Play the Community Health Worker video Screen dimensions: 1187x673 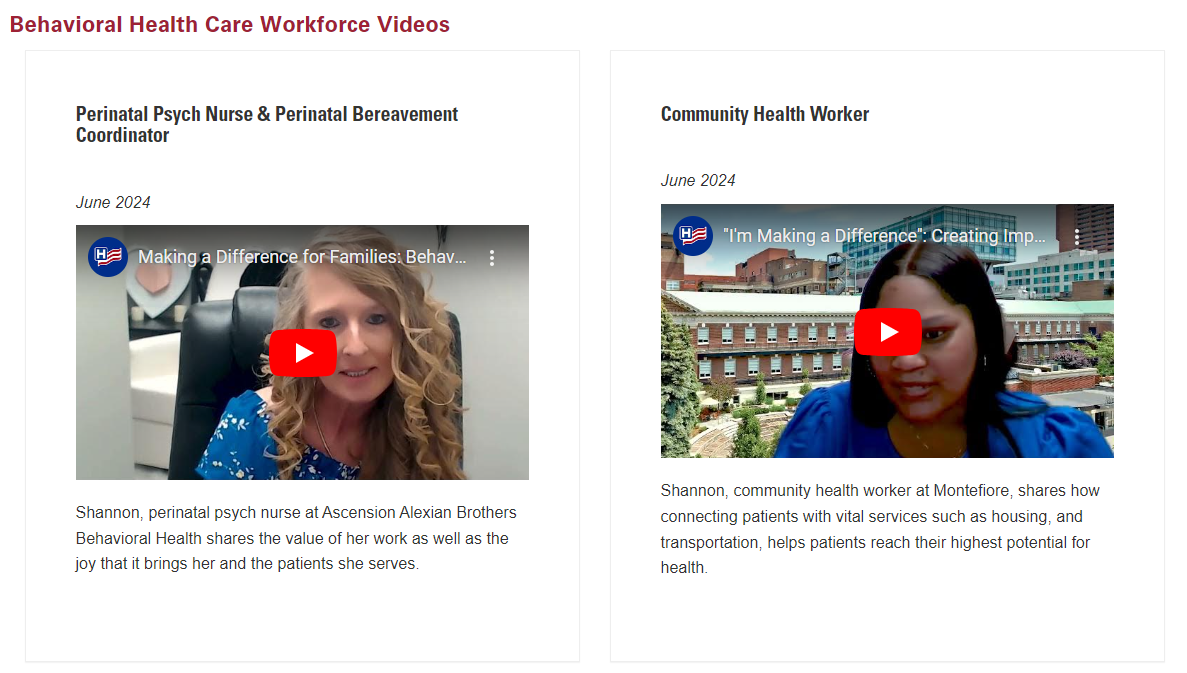tap(888, 332)
